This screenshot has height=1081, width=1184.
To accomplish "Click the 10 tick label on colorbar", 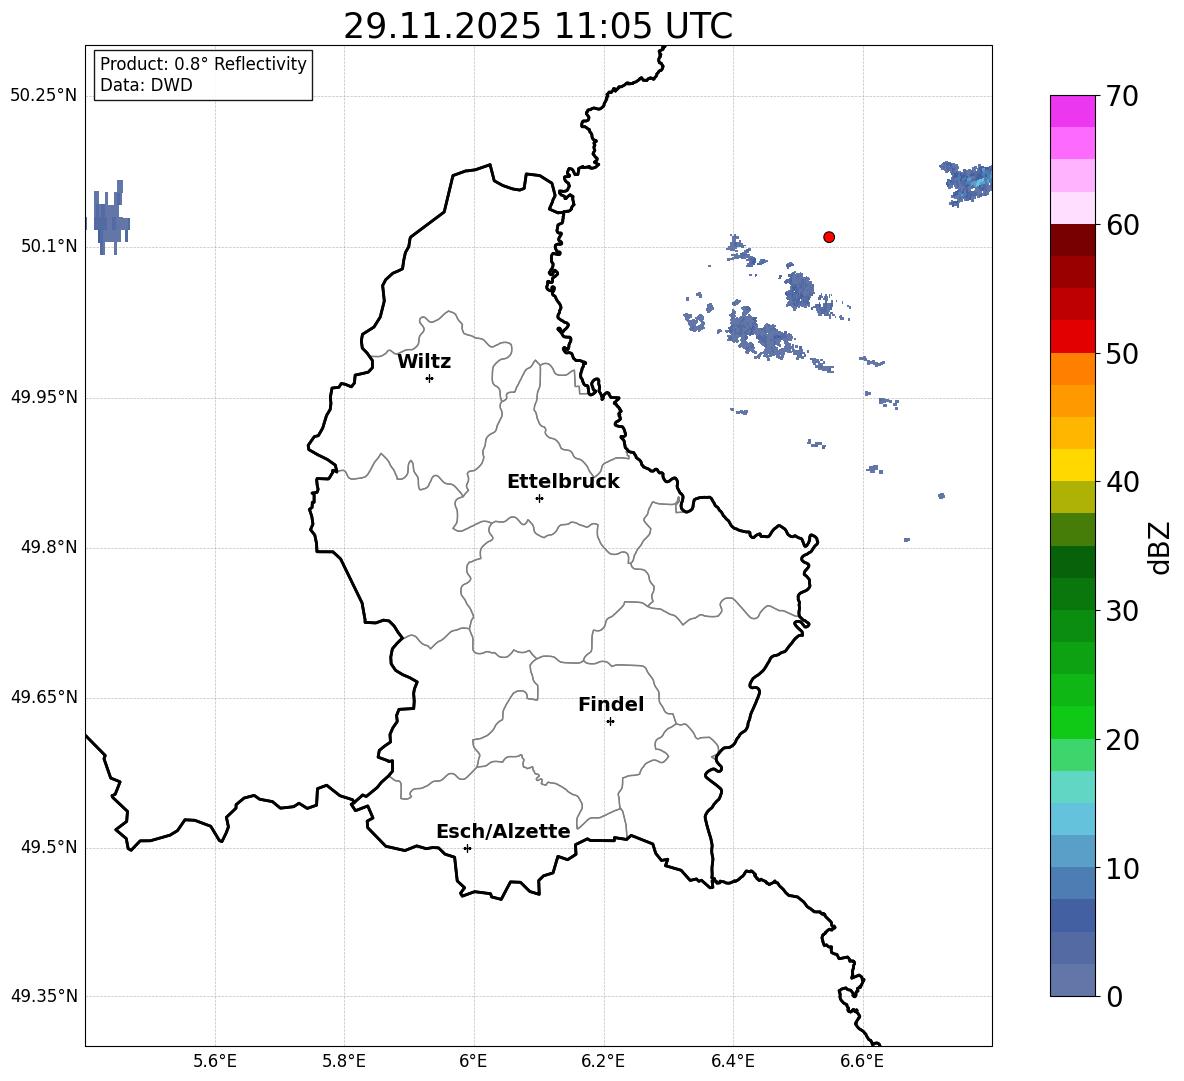I will [1122, 868].
